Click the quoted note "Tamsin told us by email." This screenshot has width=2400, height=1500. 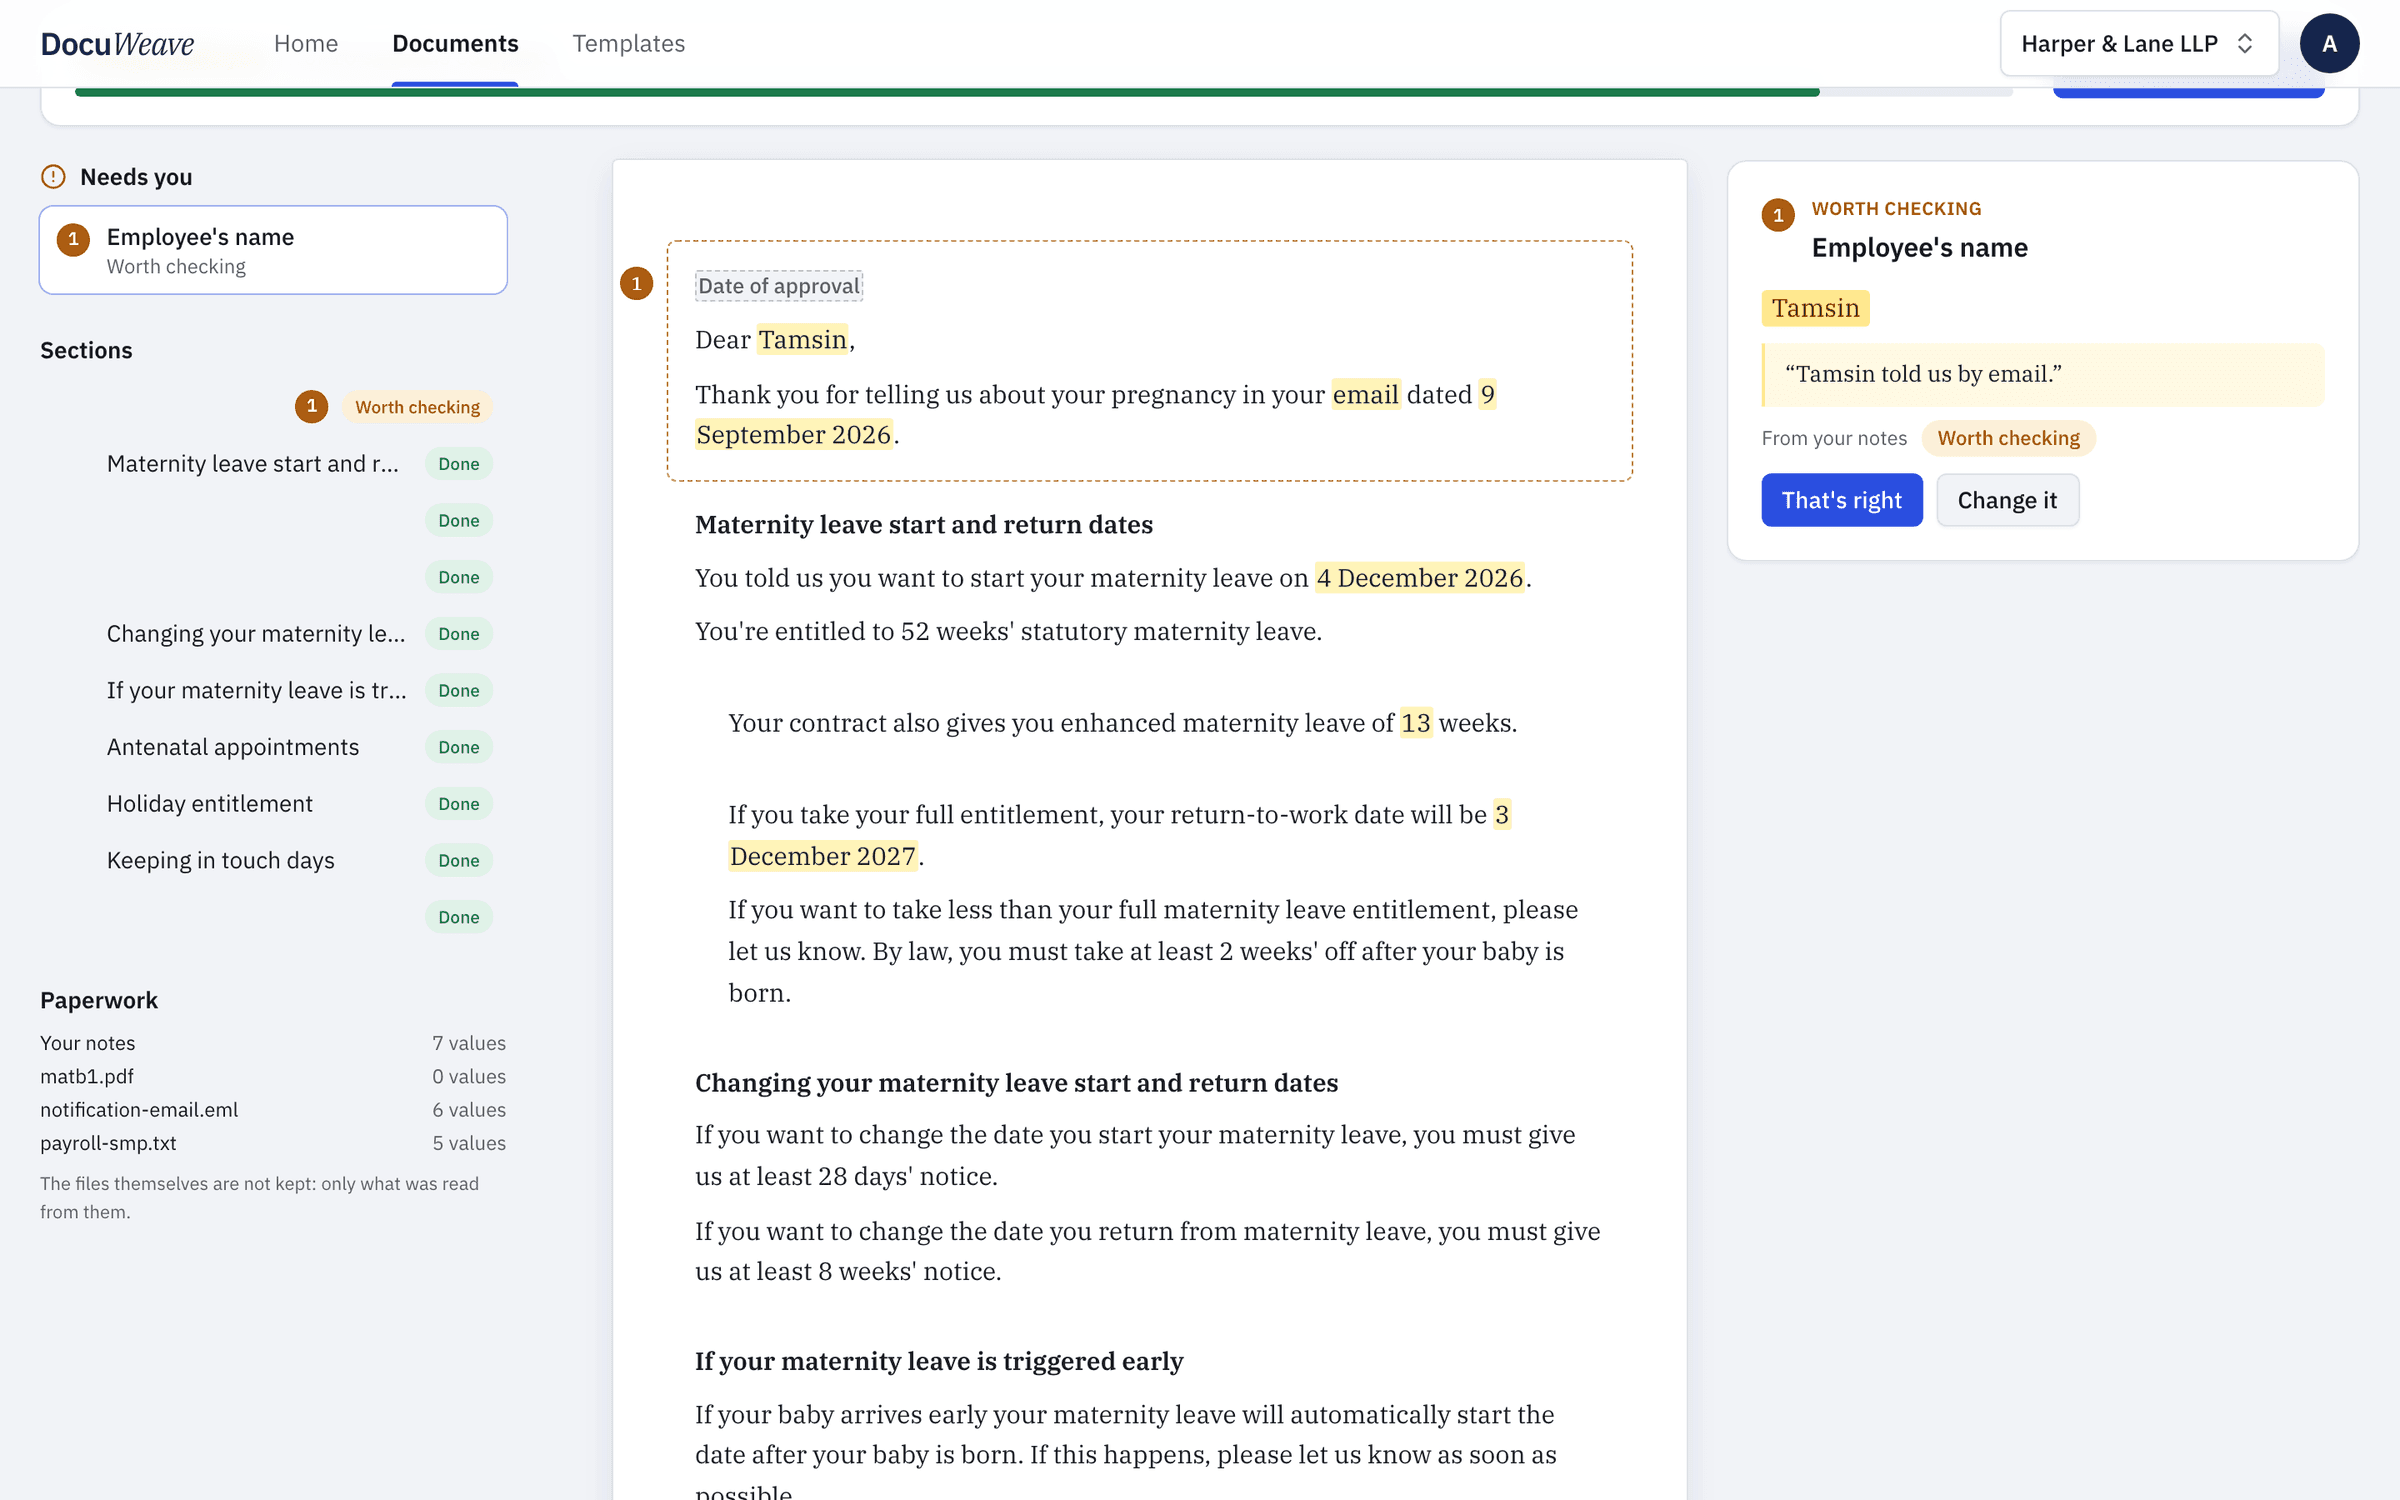[x=2043, y=375]
